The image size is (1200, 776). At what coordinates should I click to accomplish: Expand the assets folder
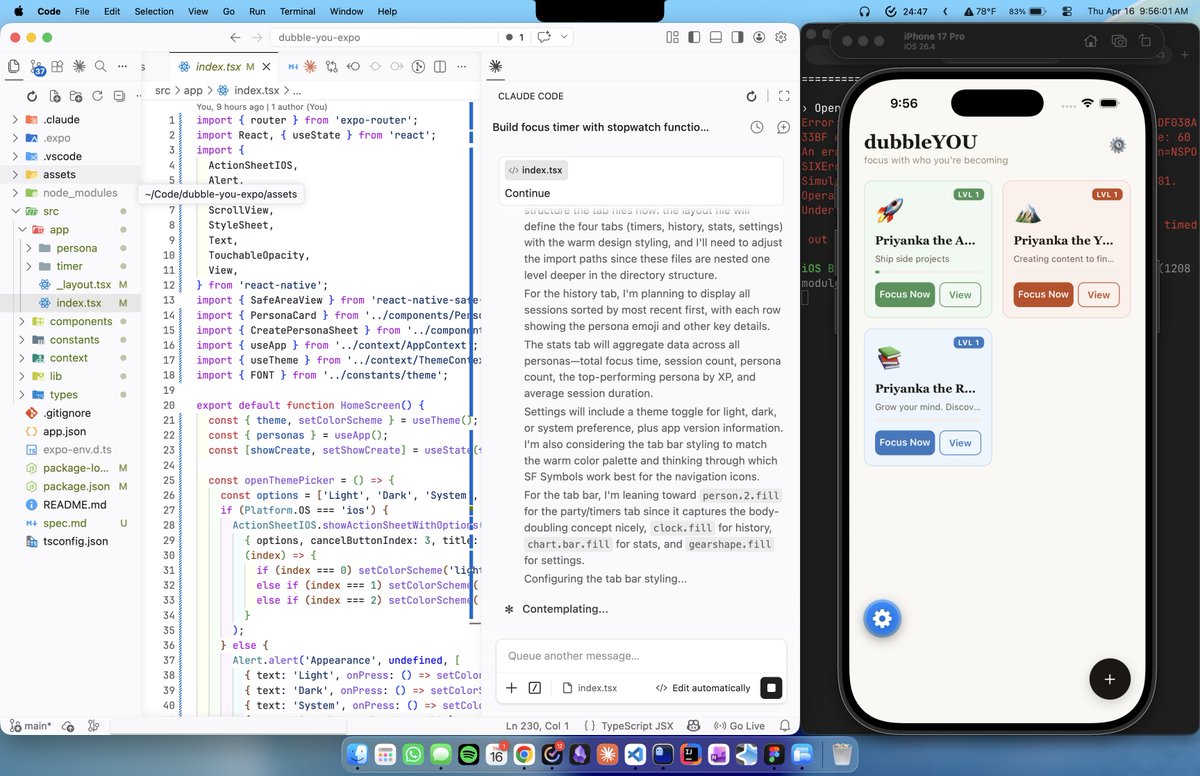[x=70, y=174]
